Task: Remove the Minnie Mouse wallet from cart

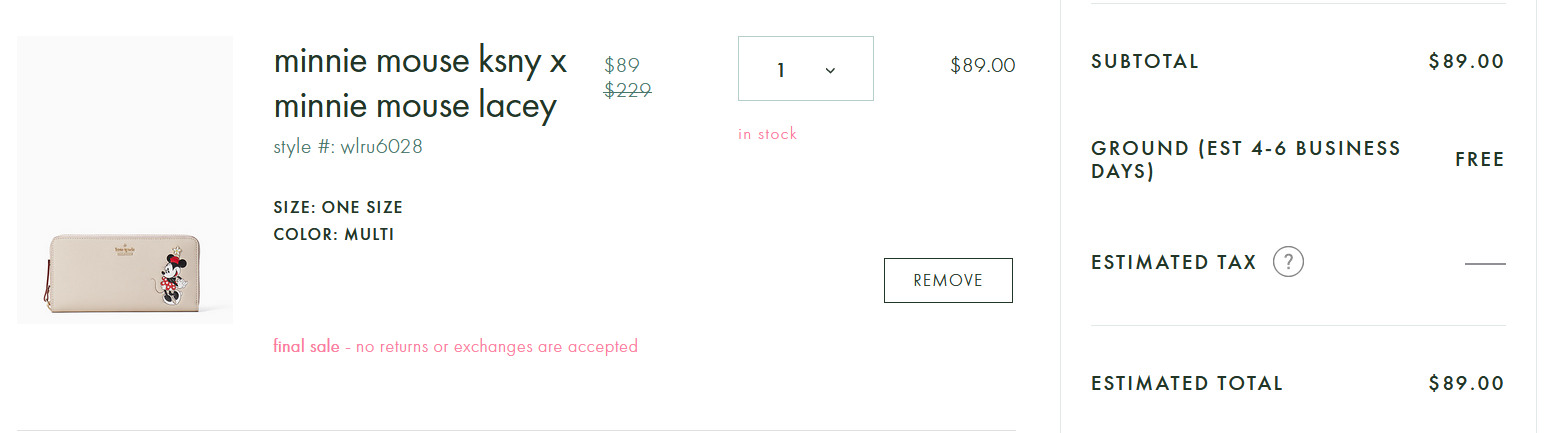Action: (948, 280)
